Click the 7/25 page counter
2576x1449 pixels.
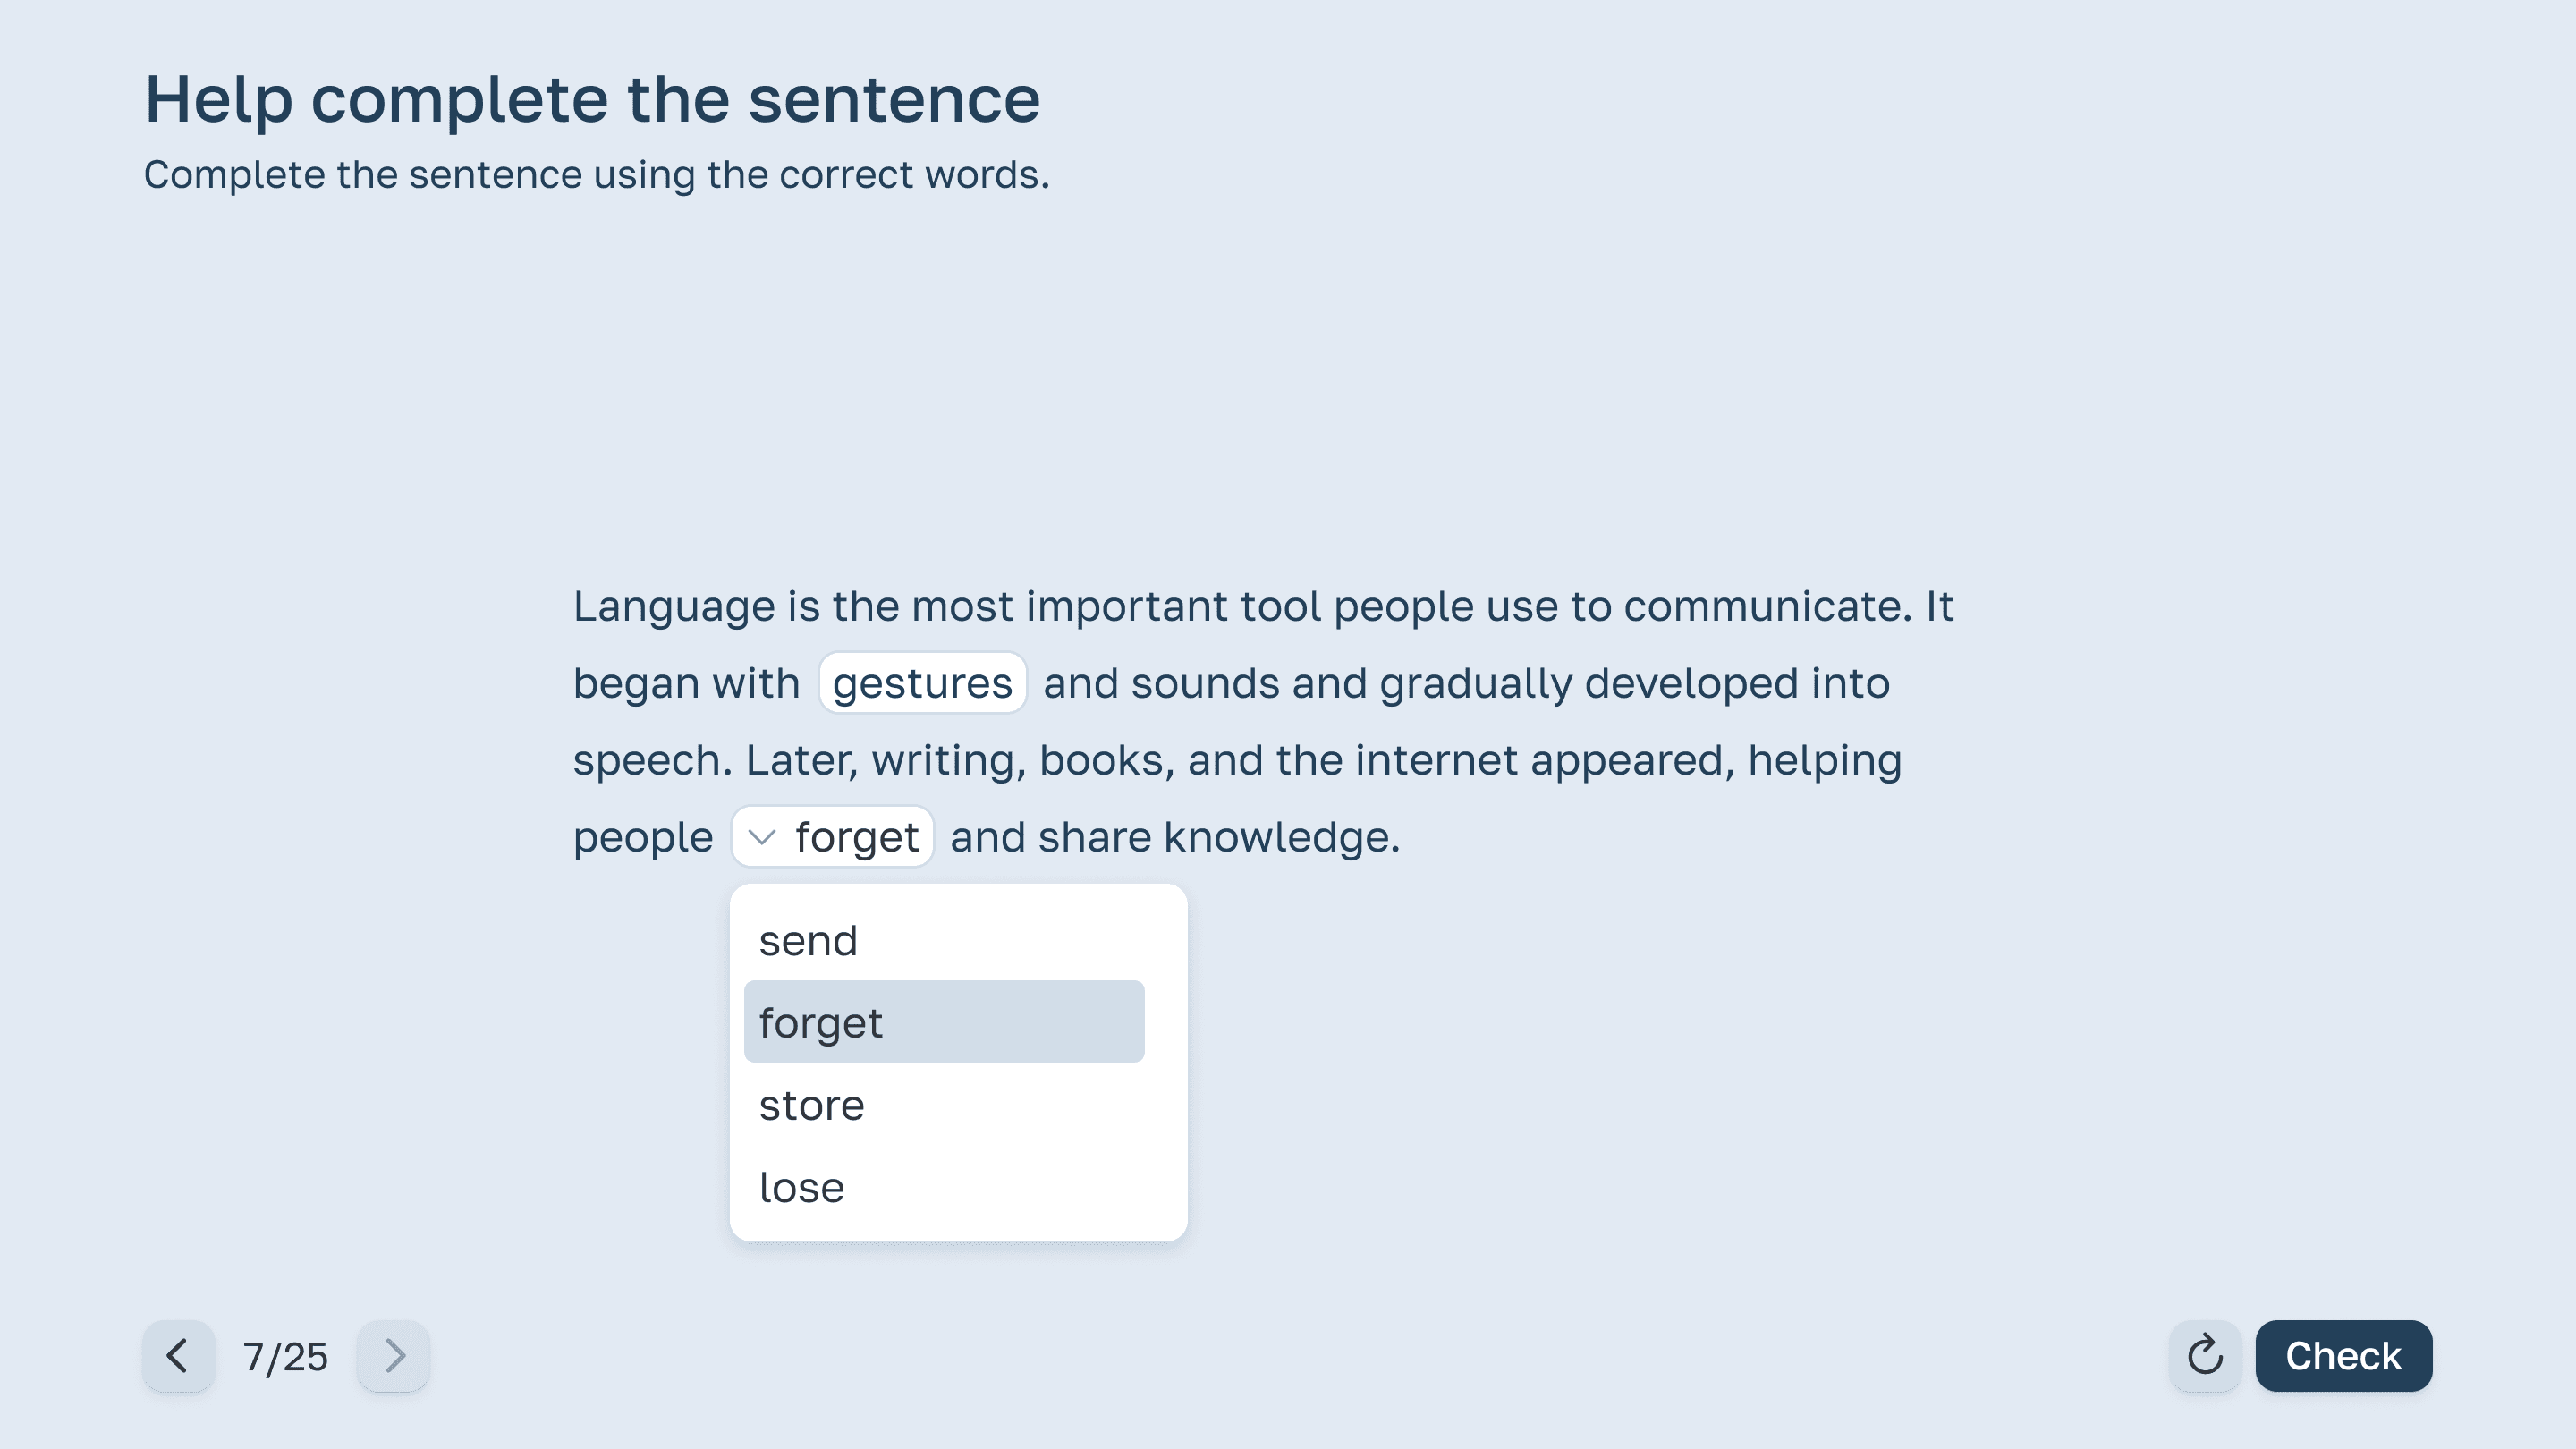[285, 1357]
